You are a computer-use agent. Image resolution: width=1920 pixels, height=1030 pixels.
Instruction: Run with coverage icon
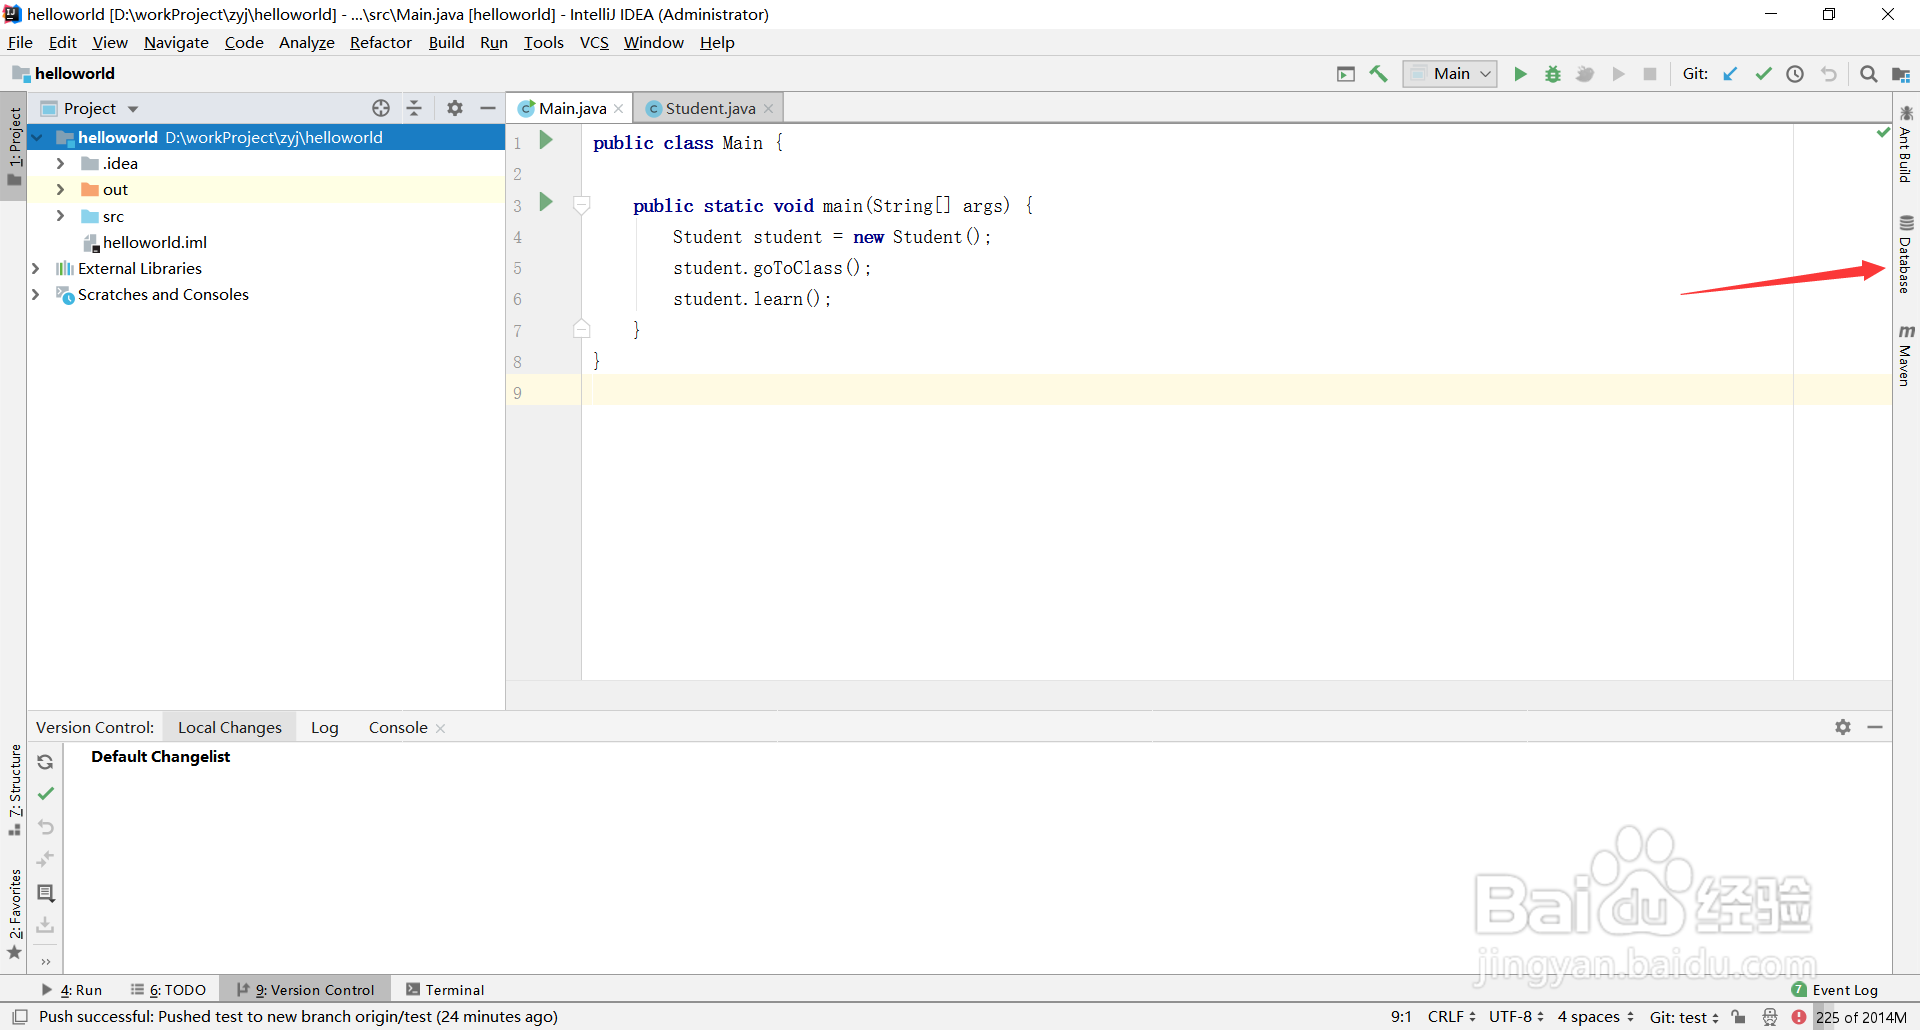[x=1585, y=74]
